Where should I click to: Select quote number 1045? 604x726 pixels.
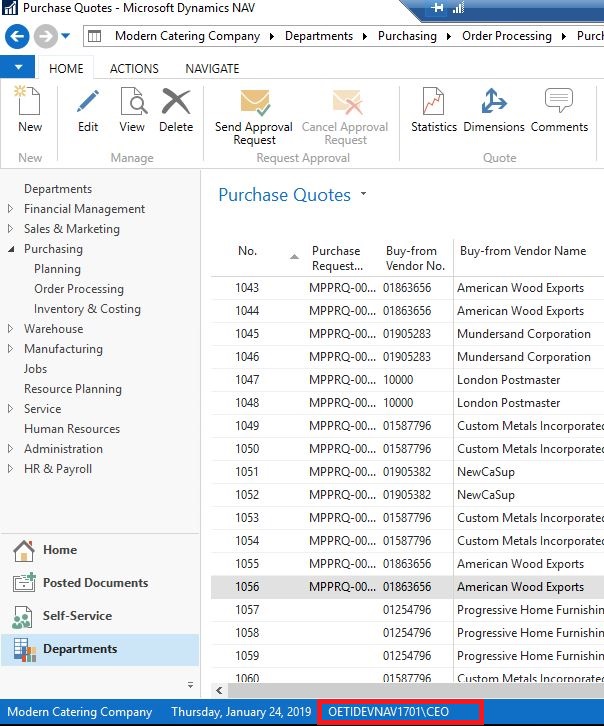click(247, 334)
